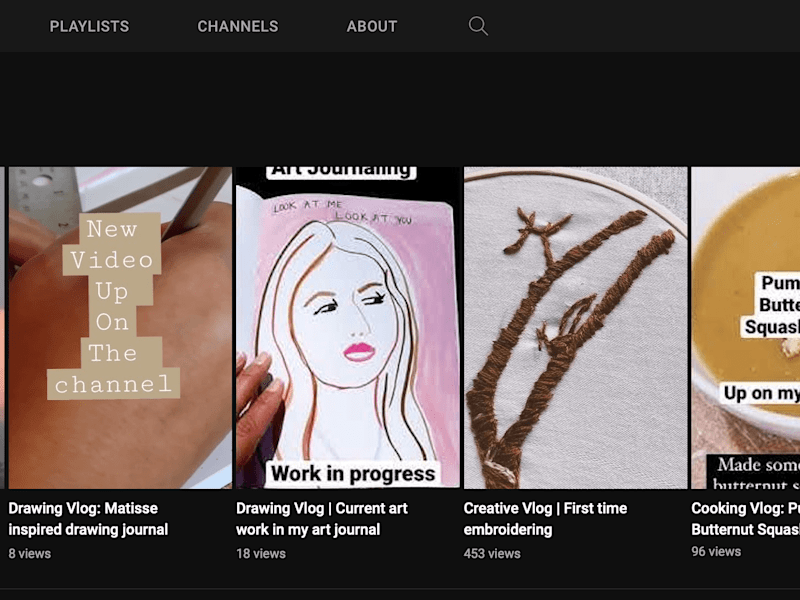Open the tree embroidery hoop thumbnail
Viewport: 800px width, 600px height.
pyautogui.click(x=576, y=328)
